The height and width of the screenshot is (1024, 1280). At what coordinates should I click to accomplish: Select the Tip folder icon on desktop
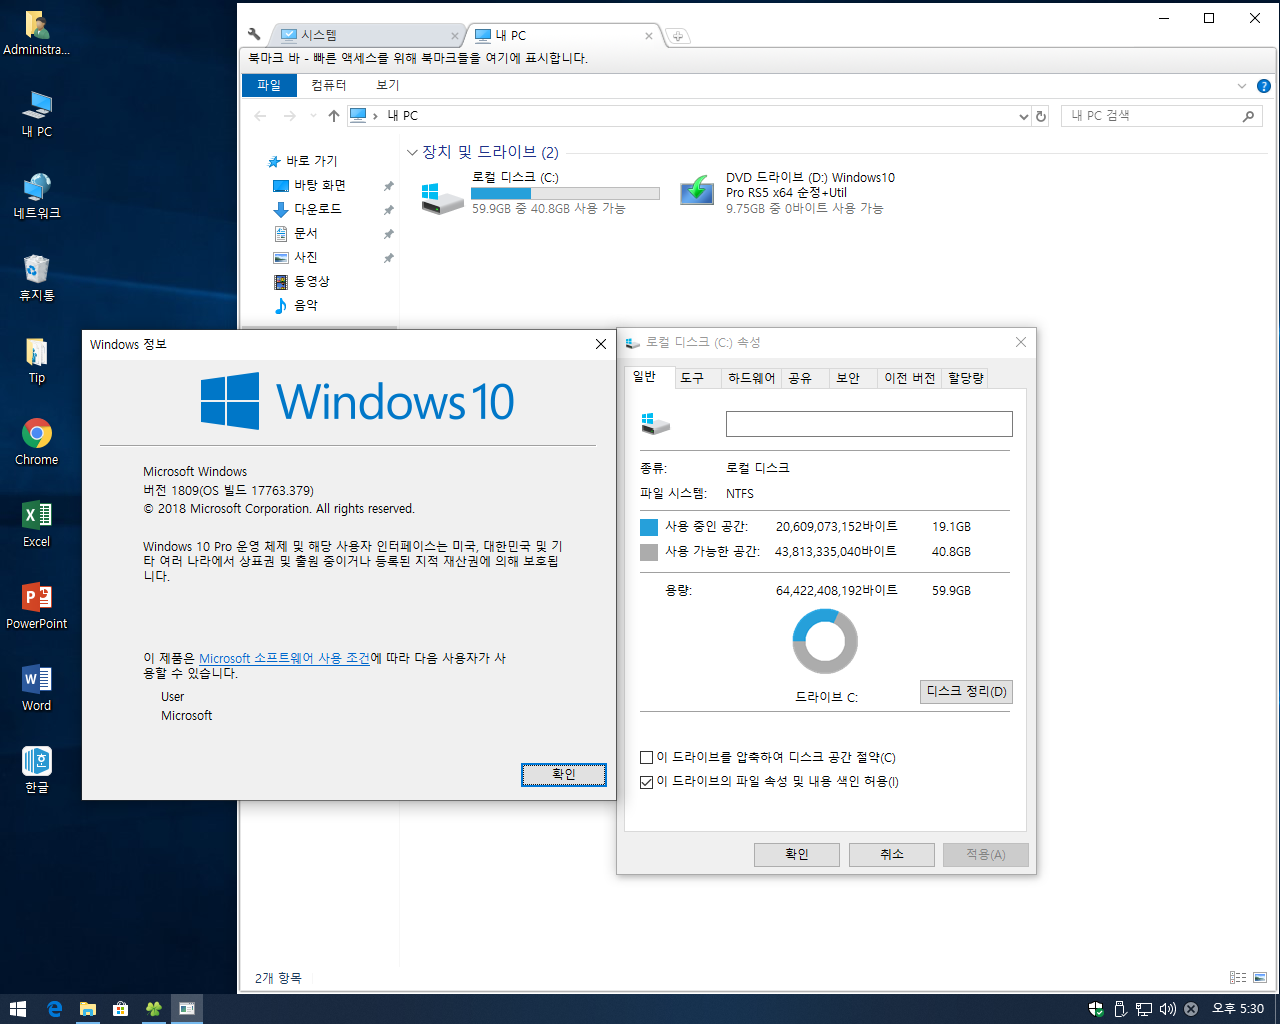(37, 352)
